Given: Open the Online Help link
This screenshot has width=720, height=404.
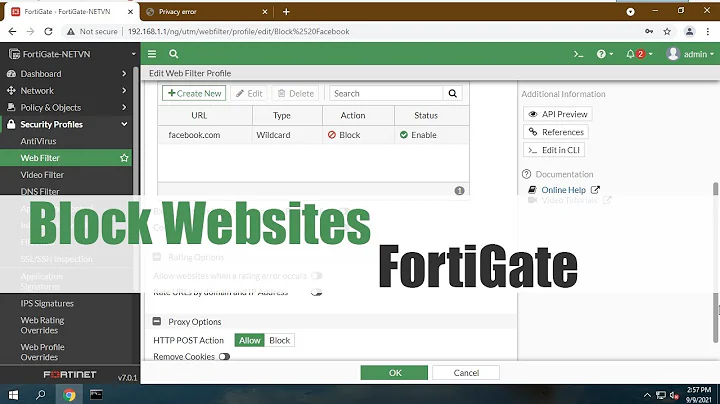Looking at the screenshot, I should pyautogui.click(x=563, y=190).
